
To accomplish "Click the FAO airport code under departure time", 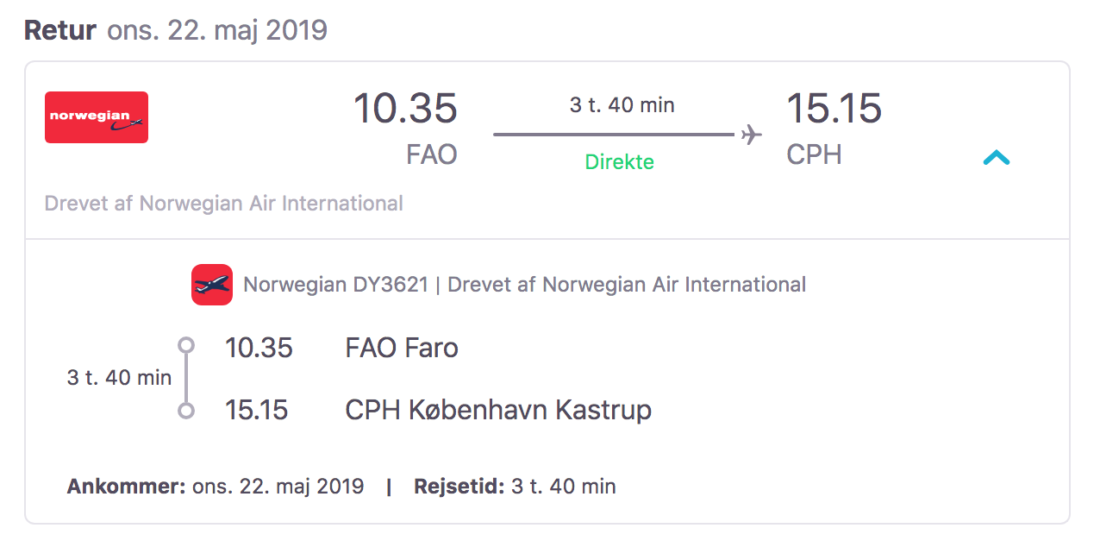I will pos(431,156).
